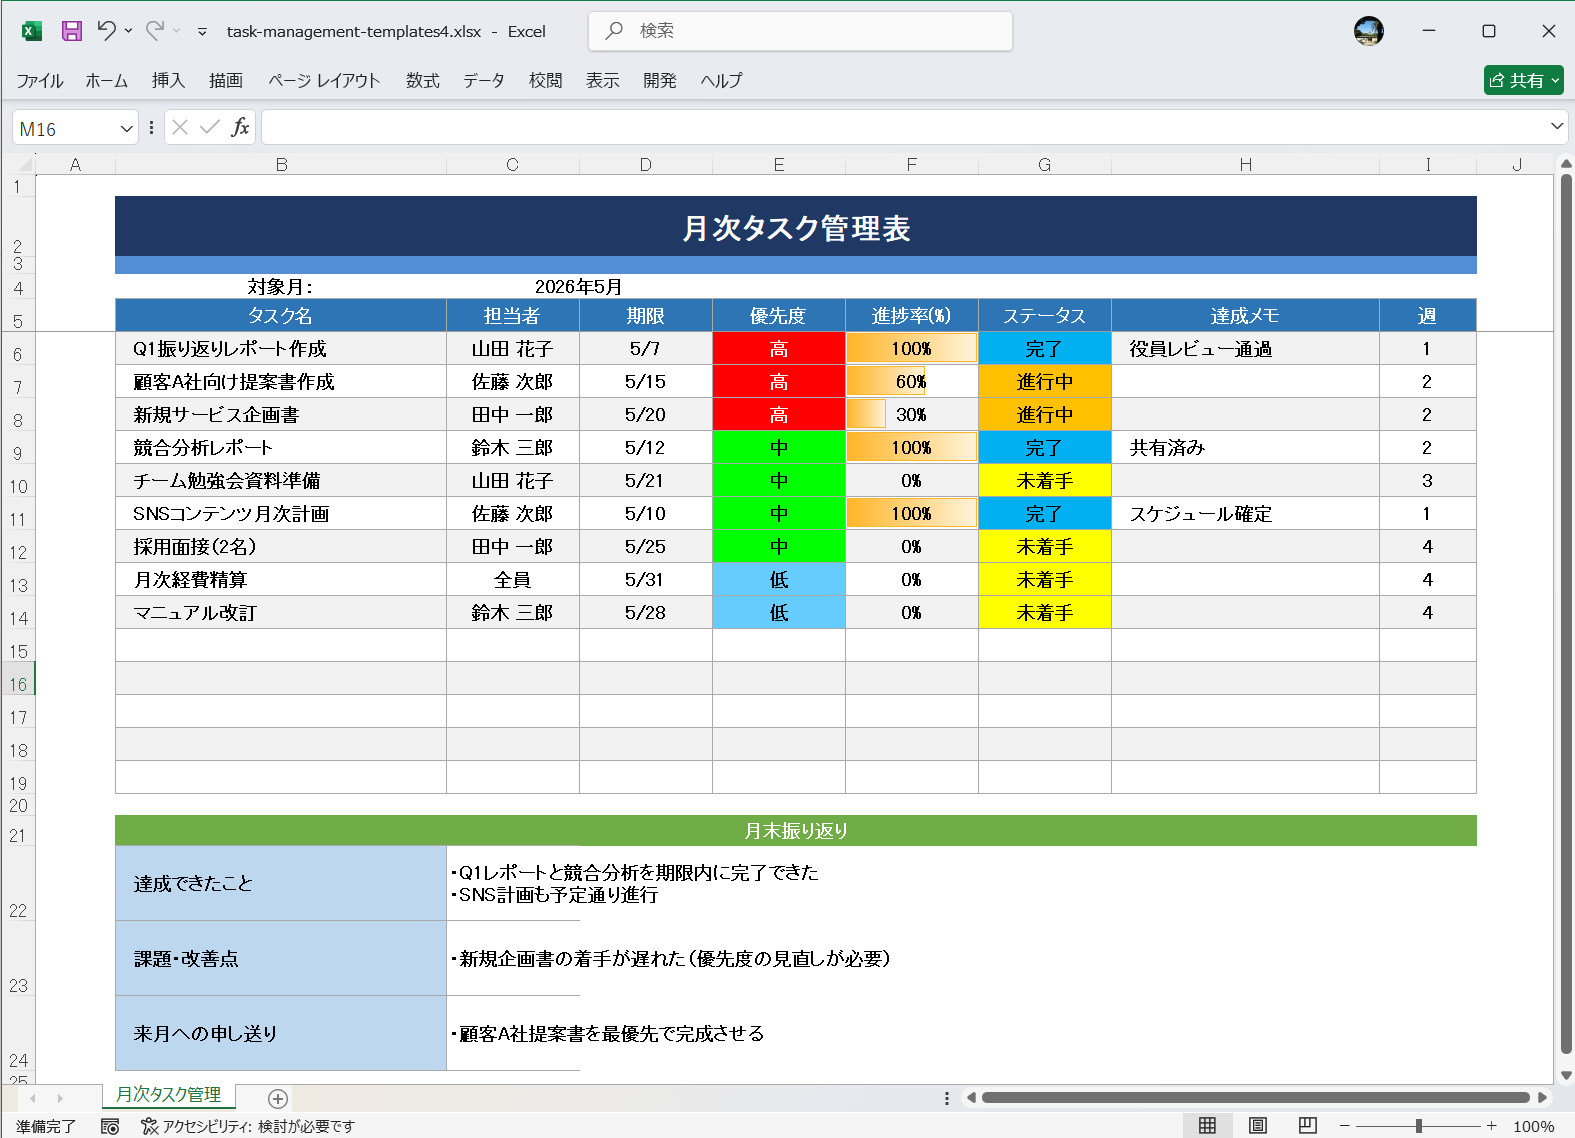Open the 開発 ribbon tab

[x=660, y=80]
